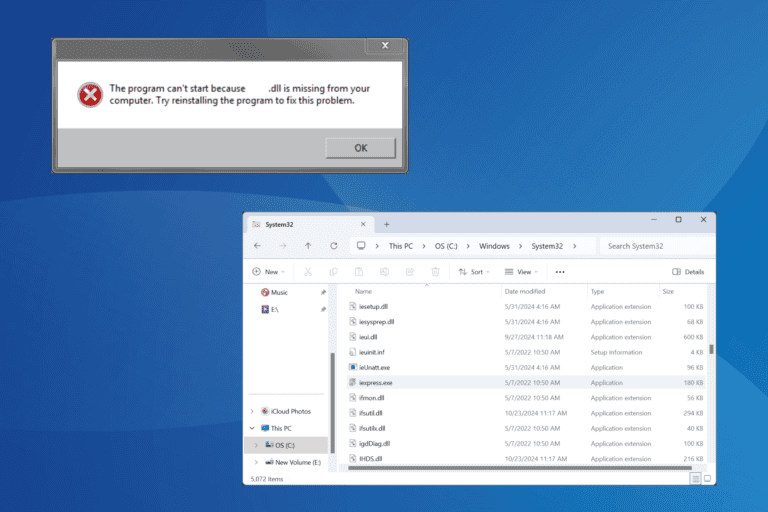This screenshot has width=768, height=512.
Task: Click the iexpress.exe file icon
Action: [x=353, y=382]
